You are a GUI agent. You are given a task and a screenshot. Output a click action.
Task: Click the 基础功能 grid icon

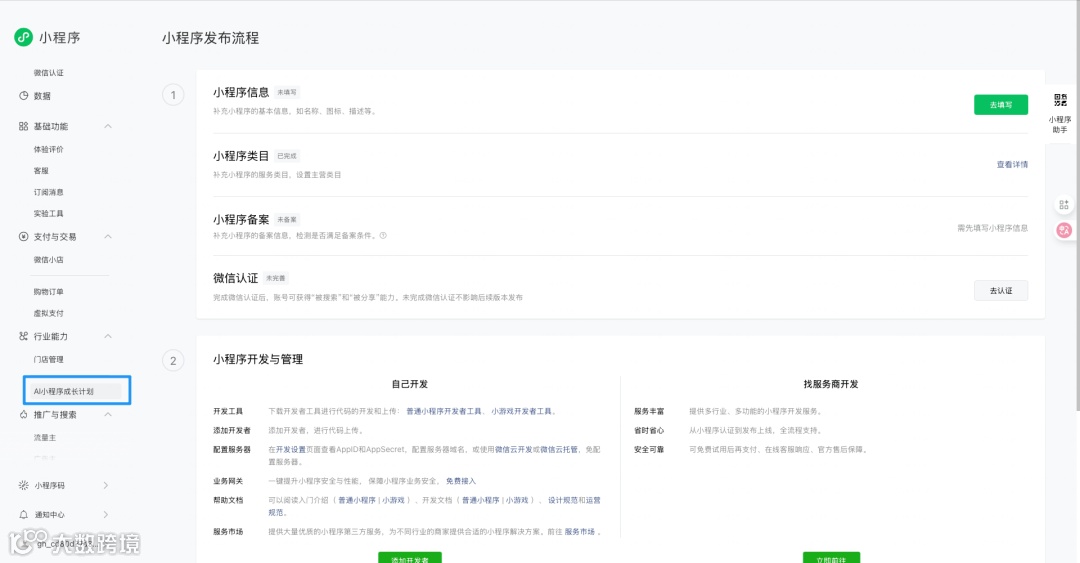pos(23,126)
